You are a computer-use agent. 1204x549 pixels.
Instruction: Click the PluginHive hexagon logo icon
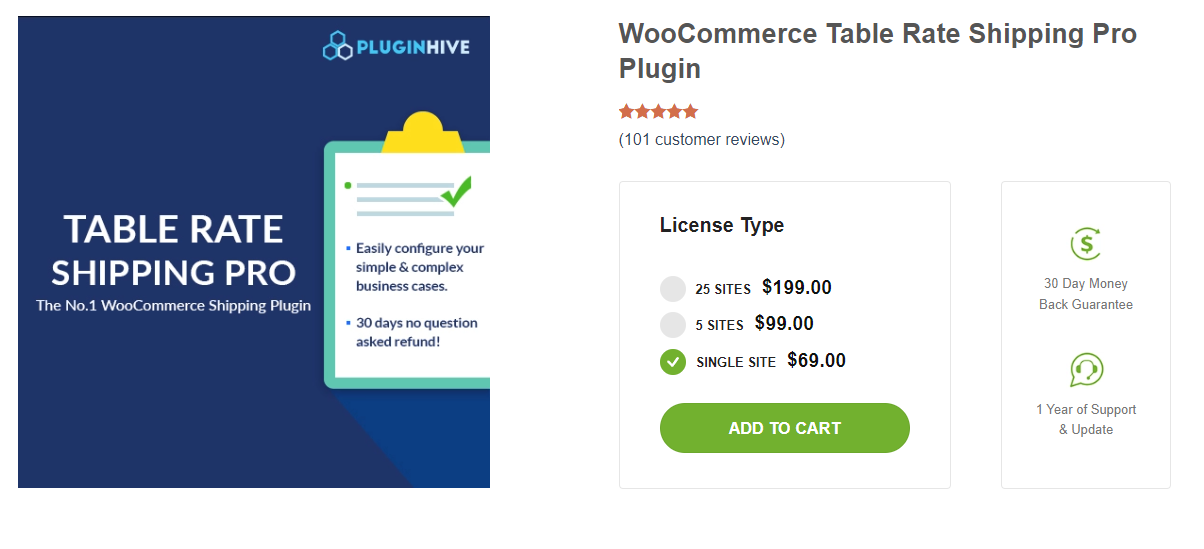[x=337, y=46]
